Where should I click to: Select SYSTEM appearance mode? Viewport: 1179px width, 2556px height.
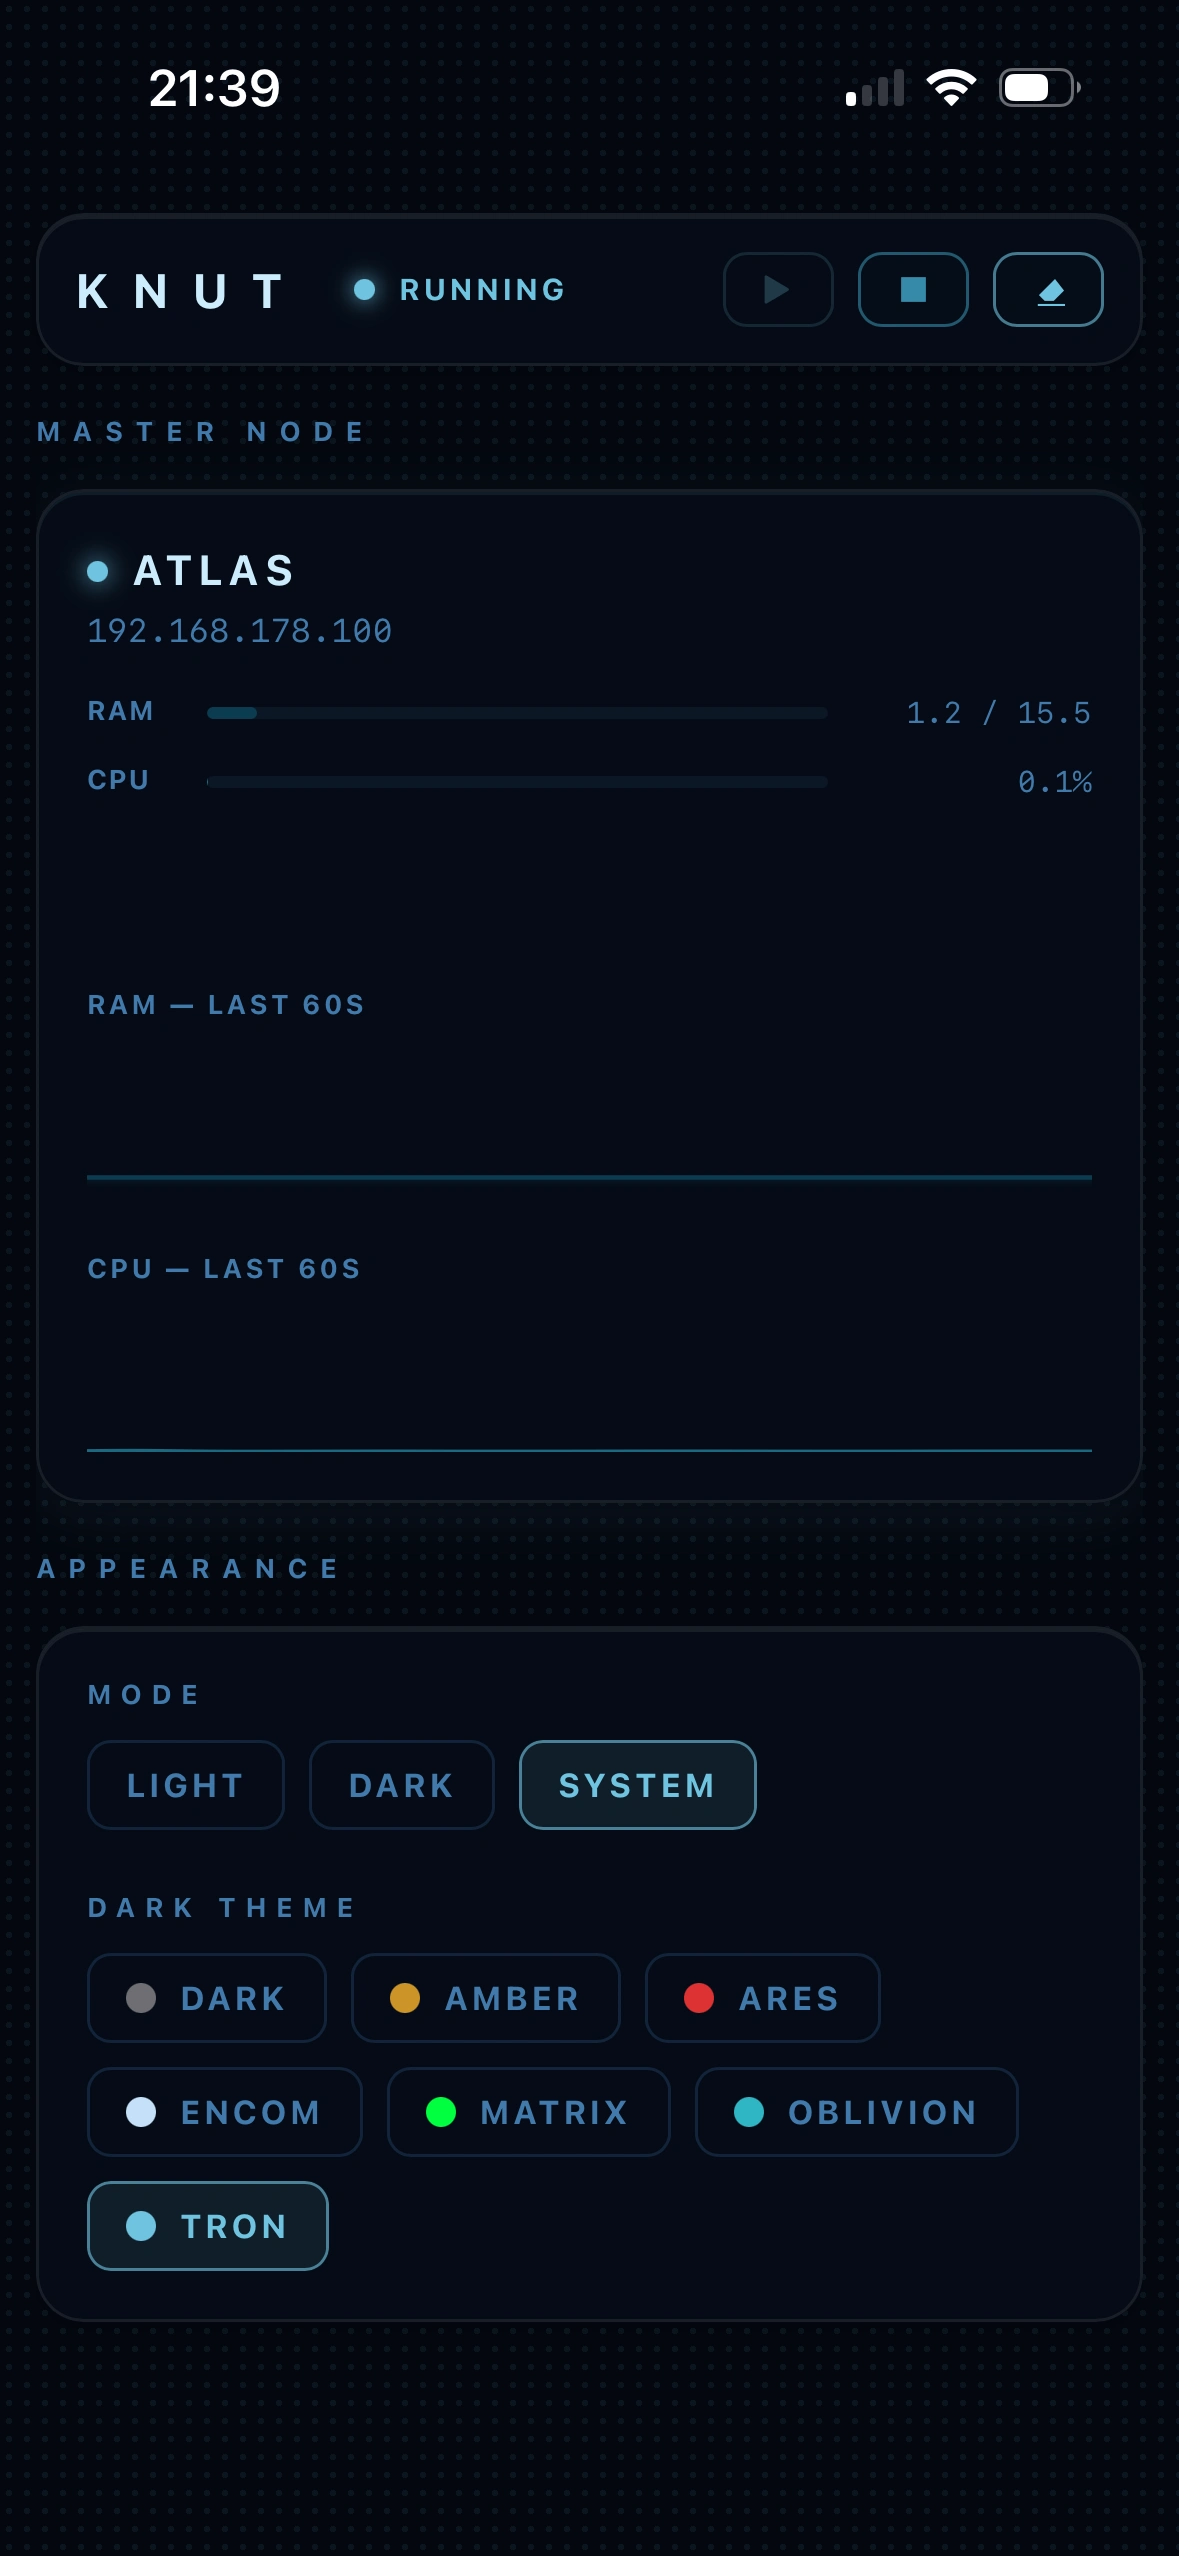tap(637, 1784)
